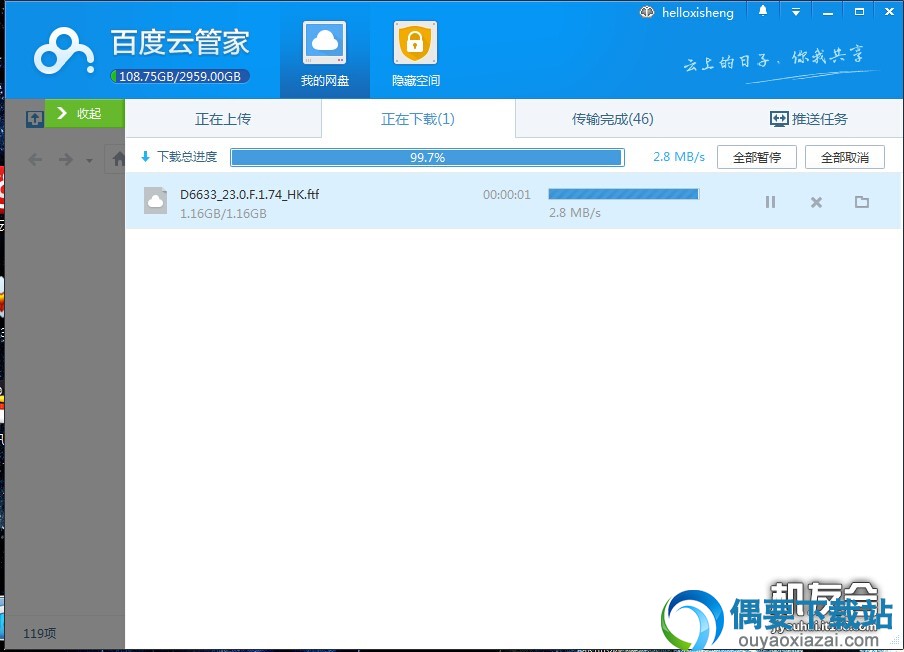Screen dimensions: 904x652
Task: Pause all downloads with 全部暂停
Action: [x=756, y=157]
